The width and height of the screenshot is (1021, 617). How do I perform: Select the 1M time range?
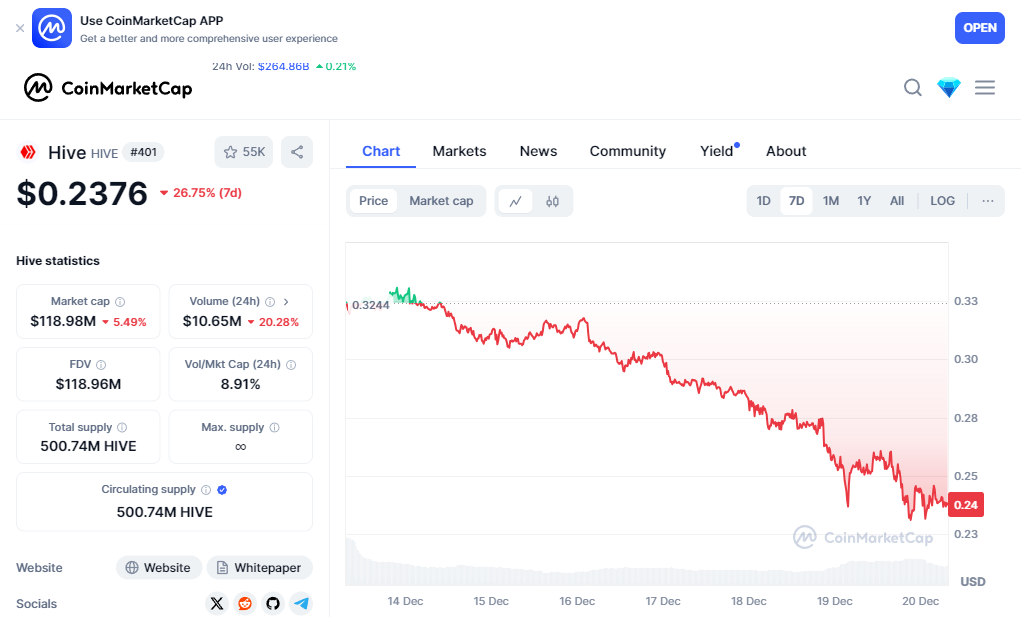point(830,201)
